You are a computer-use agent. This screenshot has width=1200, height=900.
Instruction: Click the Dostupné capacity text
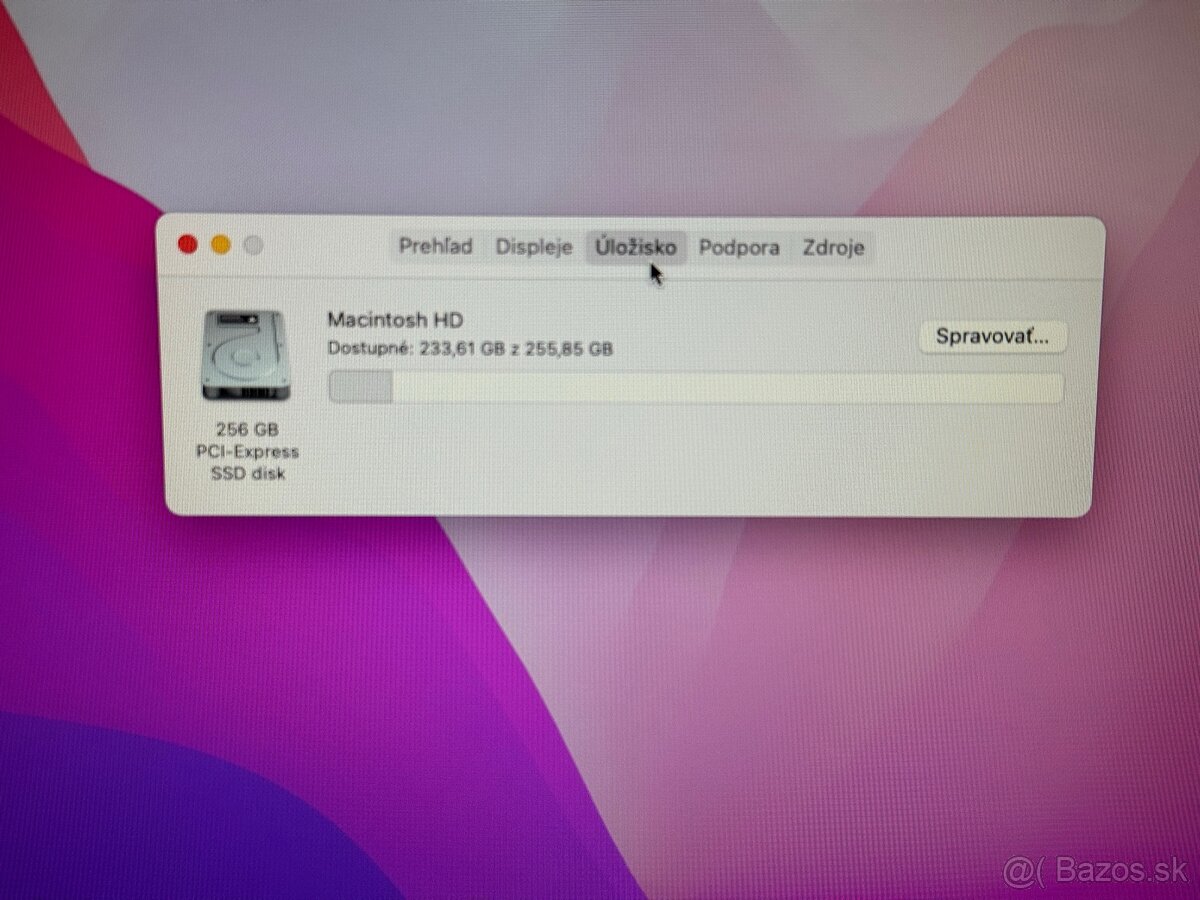(471, 348)
